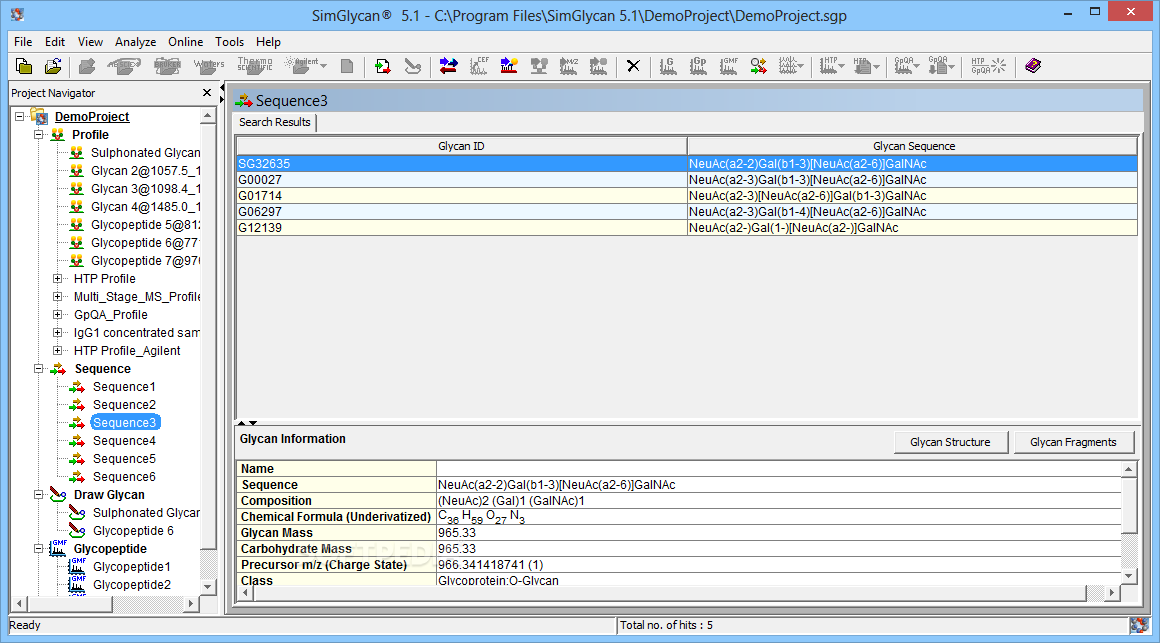Select result row G00027
This screenshot has width=1160, height=643.
point(687,180)
